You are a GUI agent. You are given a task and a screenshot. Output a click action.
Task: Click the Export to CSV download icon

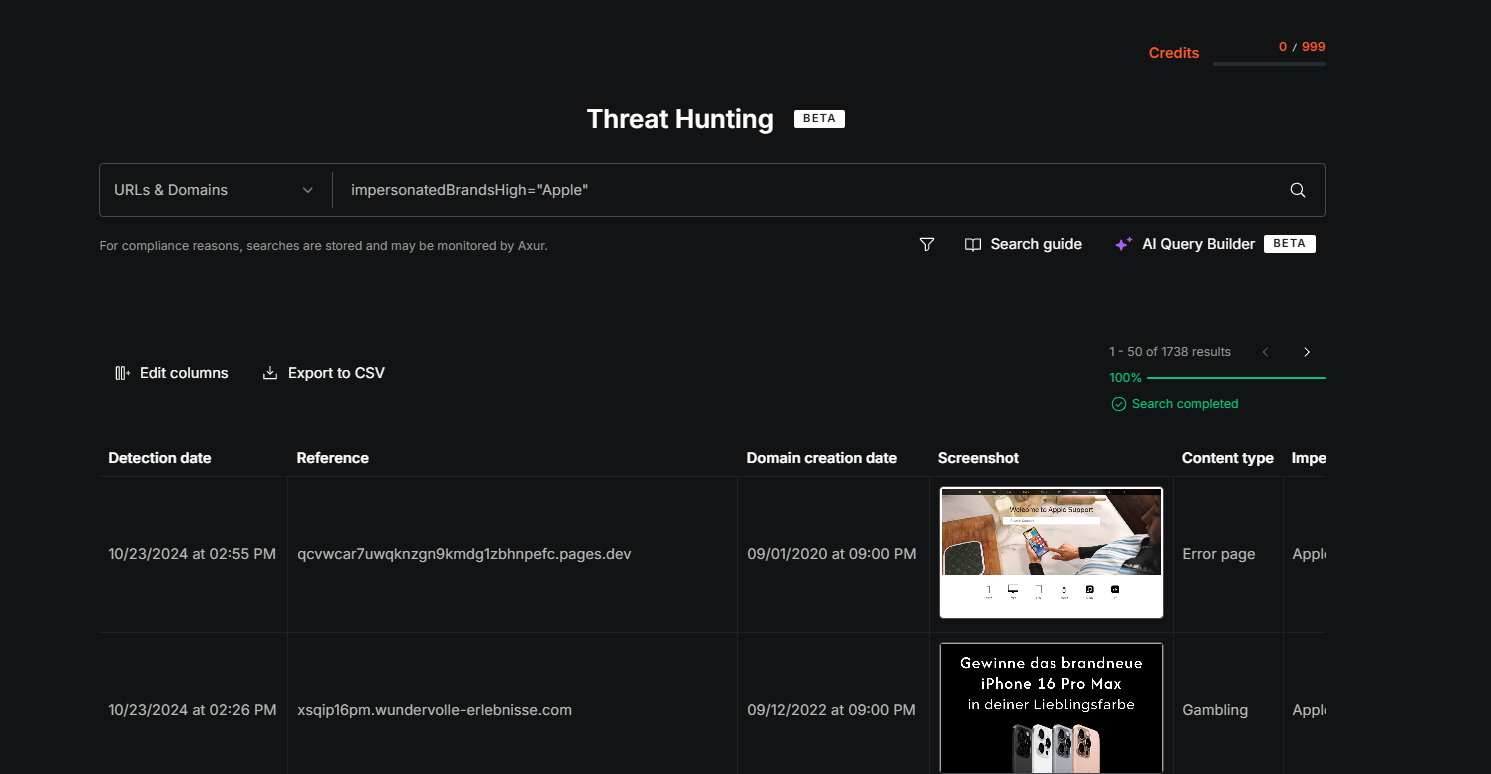click(x=269, y=373)
